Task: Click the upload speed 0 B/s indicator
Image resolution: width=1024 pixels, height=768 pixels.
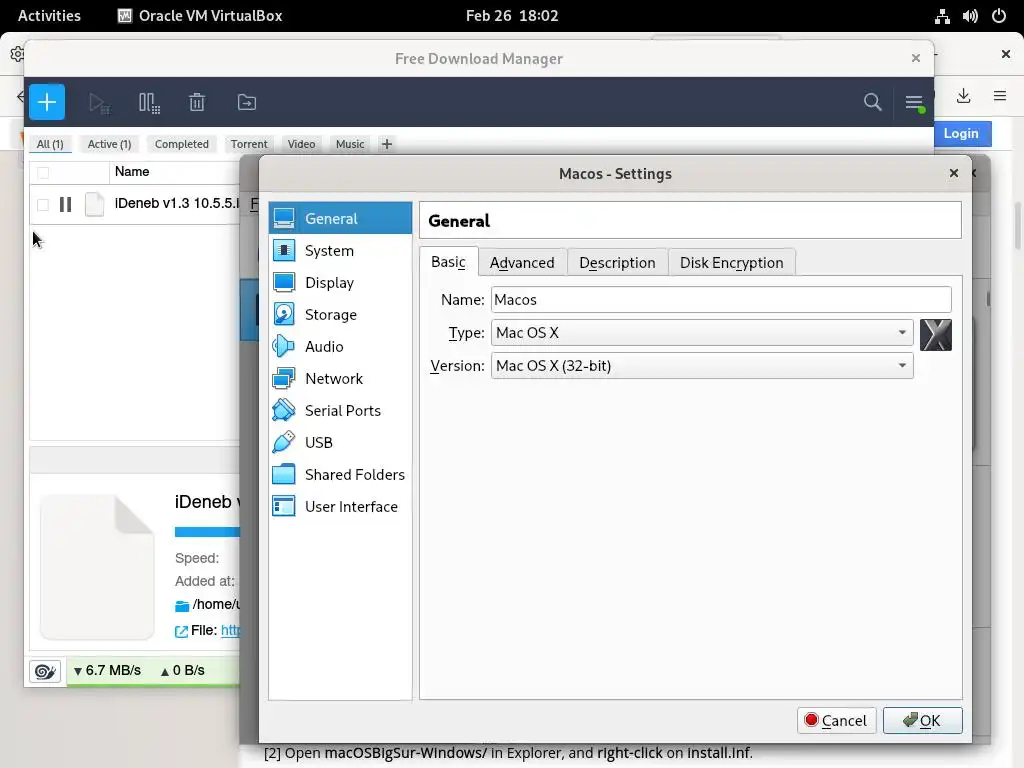Action: click(183, 671)
